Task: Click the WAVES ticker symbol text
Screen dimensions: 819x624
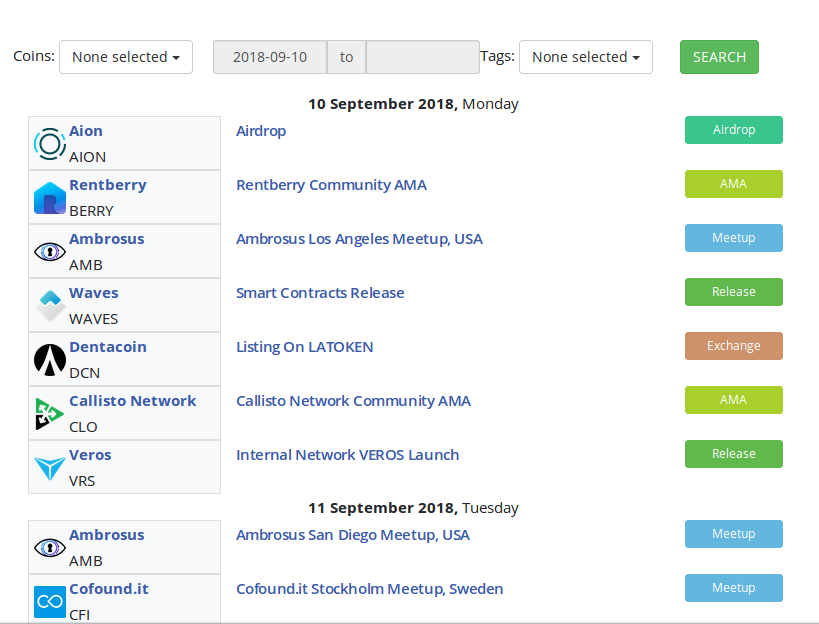Action: point(93,319)
